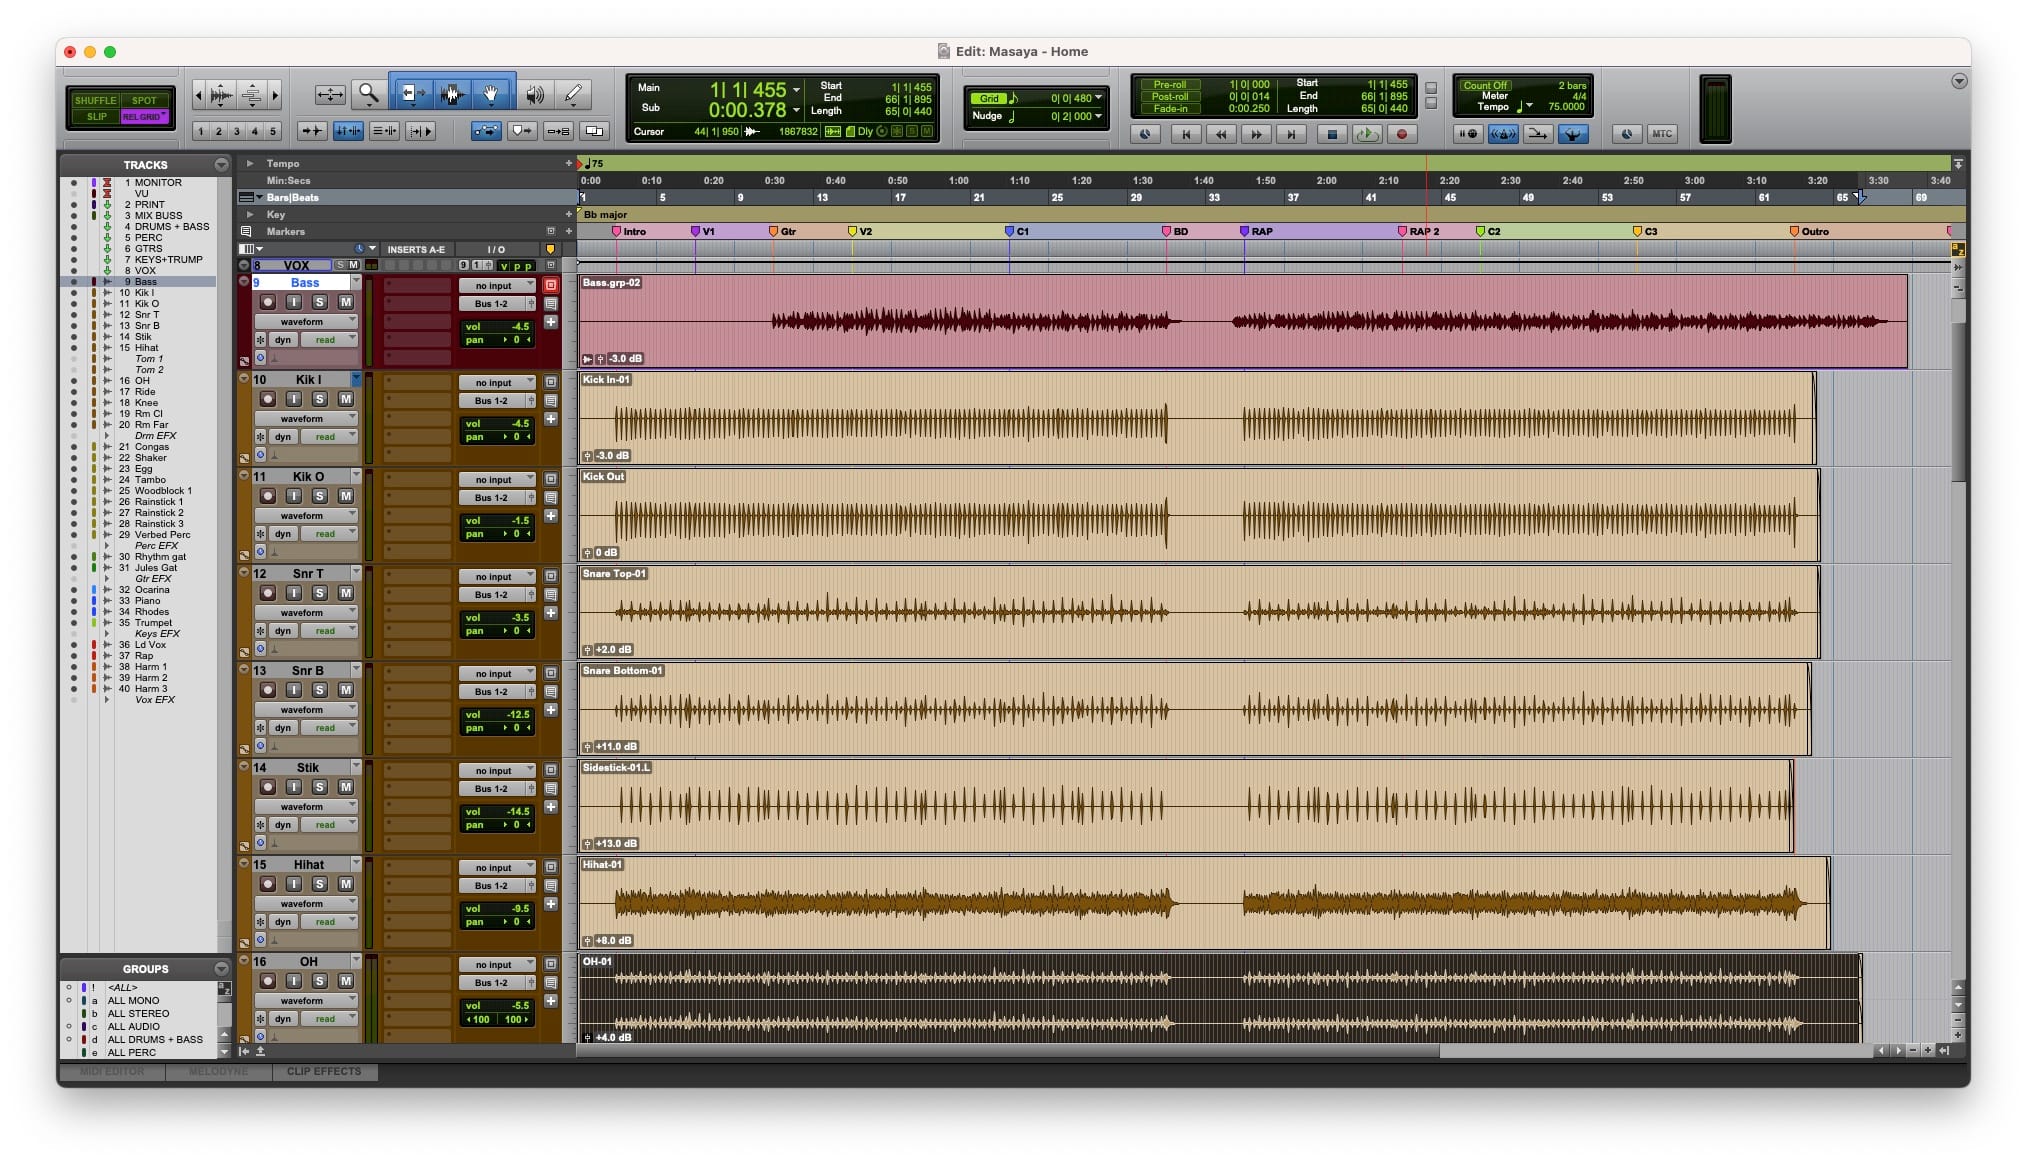Screen dimensions: 2027x1162
Task: Mute the Hihat track
Action: coord(345,884)
